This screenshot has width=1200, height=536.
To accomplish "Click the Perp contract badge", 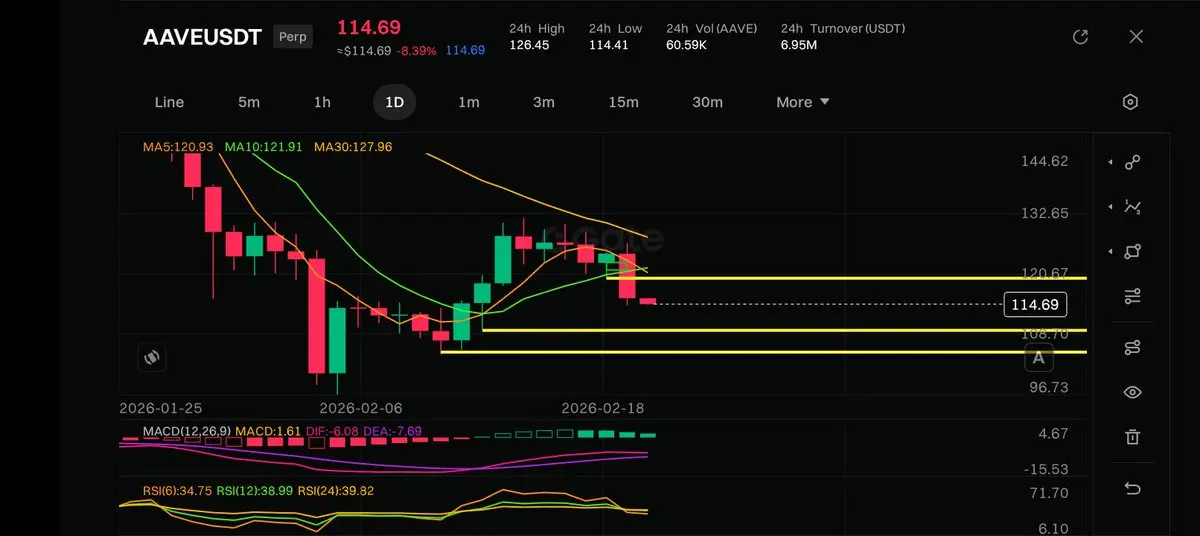I will tap(292, 37).
